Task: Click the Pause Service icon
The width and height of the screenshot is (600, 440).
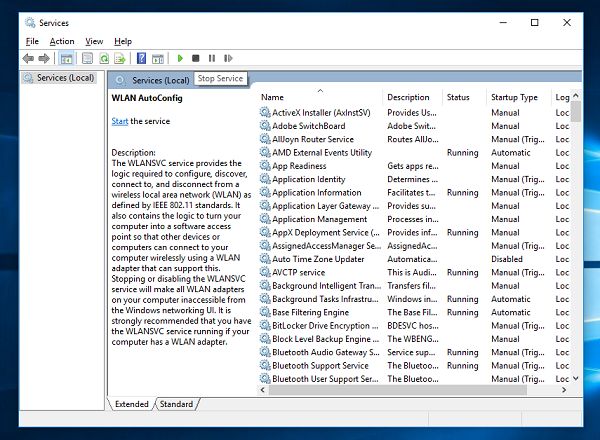Action: tap(212, 58)
